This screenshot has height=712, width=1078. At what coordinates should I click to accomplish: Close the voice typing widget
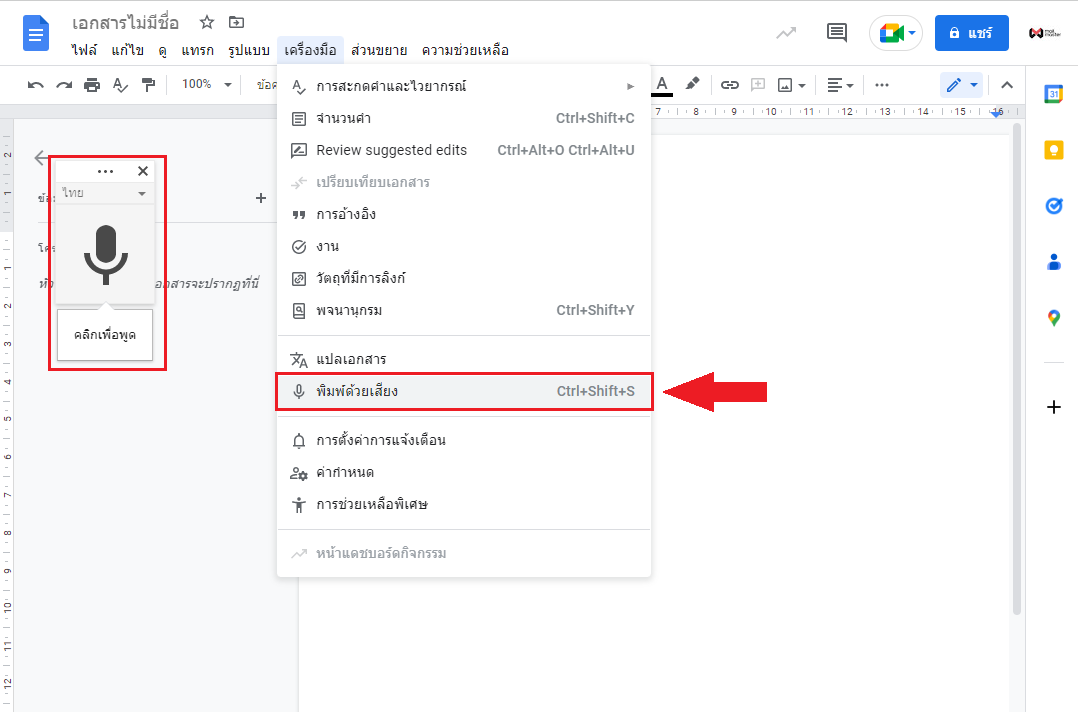[142, 171]
